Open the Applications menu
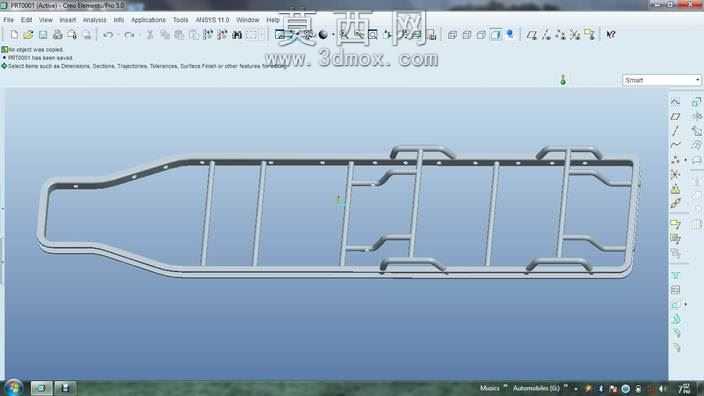 pyautogui.click(x=148, y=20)
